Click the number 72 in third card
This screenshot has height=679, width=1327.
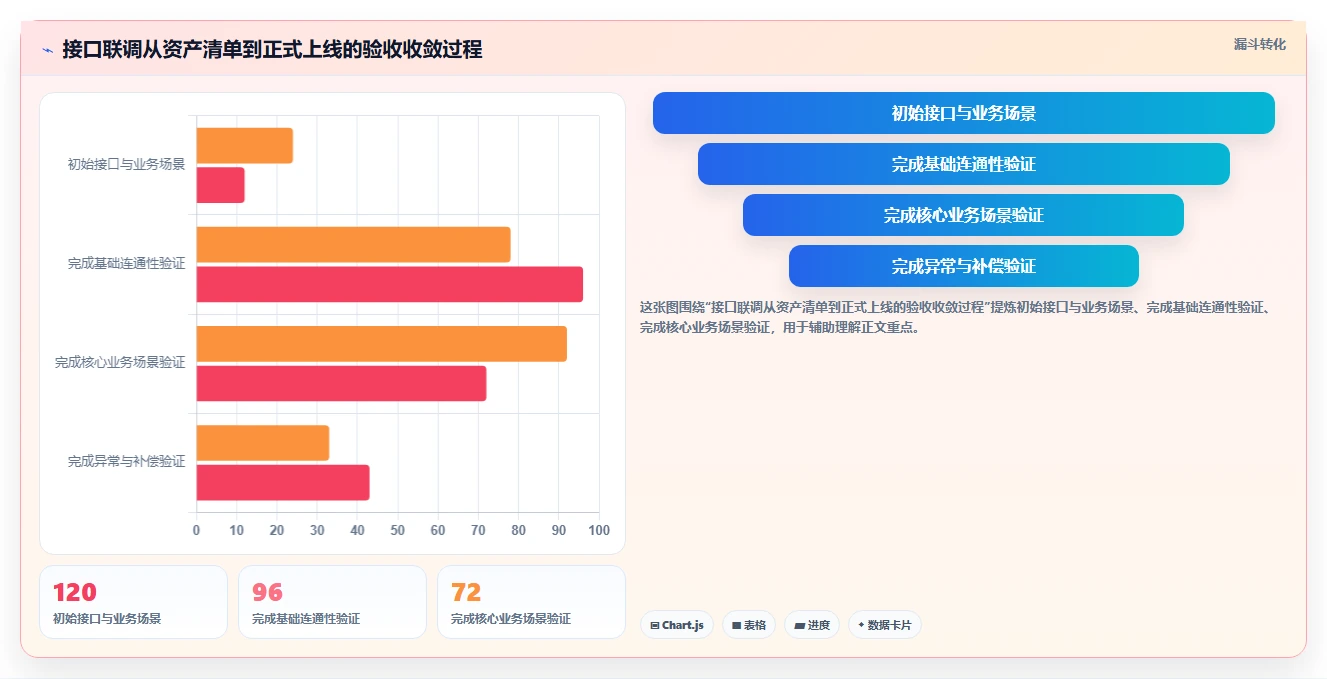click(466, 592)
